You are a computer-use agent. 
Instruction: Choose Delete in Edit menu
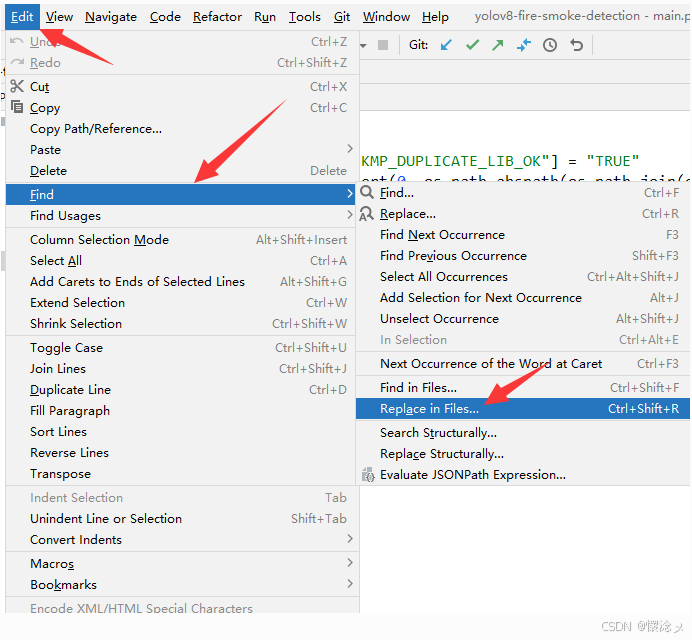coord(181,171)
